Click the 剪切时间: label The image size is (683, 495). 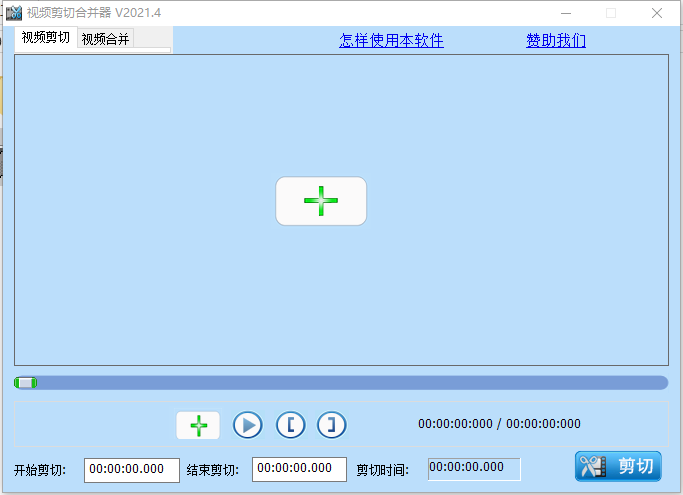coord(382,470)
